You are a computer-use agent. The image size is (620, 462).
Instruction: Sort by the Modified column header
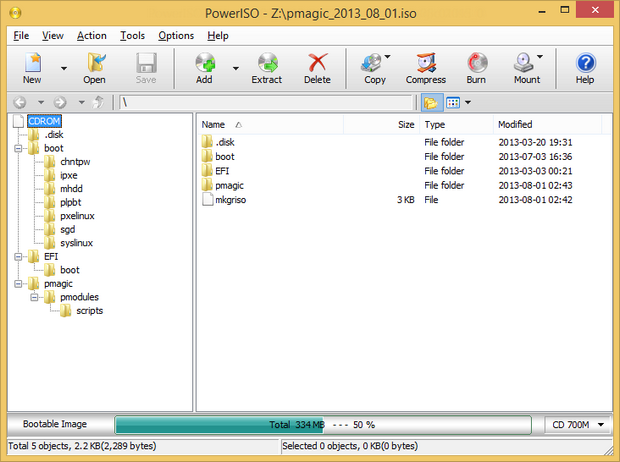[548, 125]
